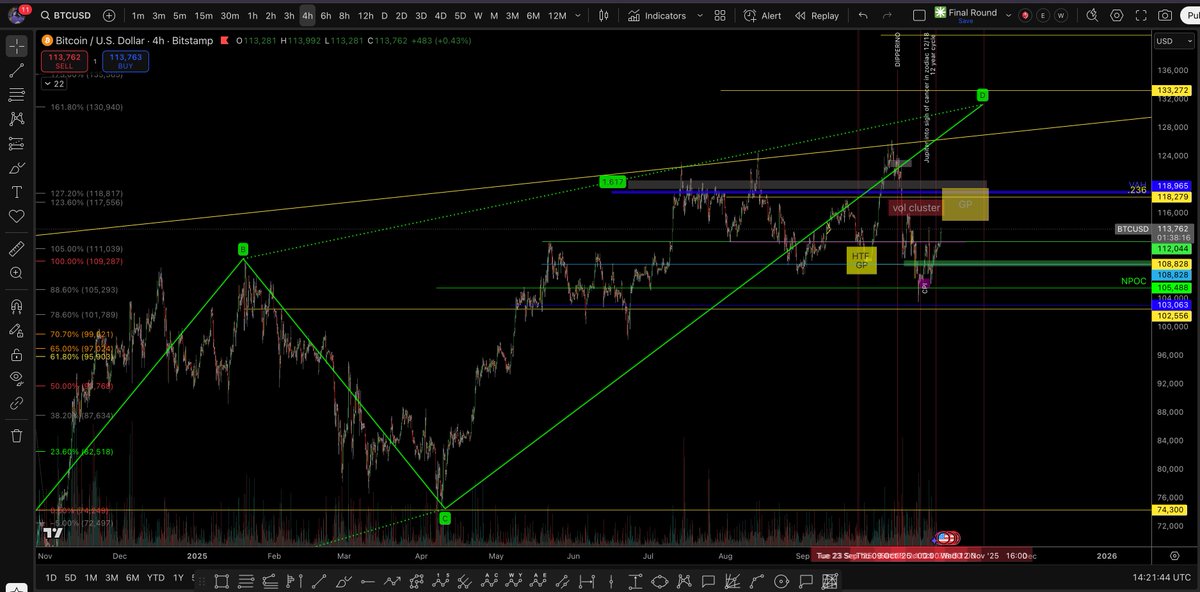Click the yellow HTF GP box
This screenshot has height=592, width=1200.
point(861,260)
